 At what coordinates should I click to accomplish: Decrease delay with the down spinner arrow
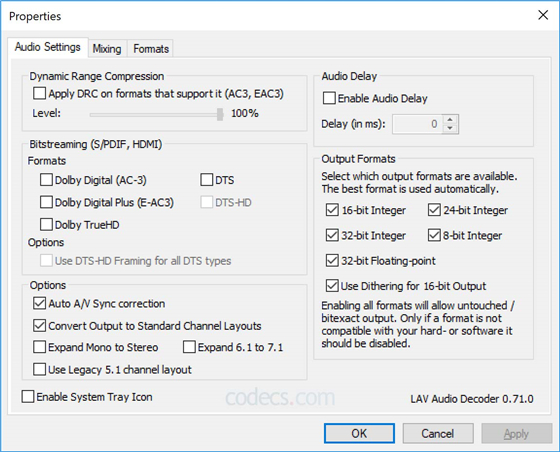450,129
